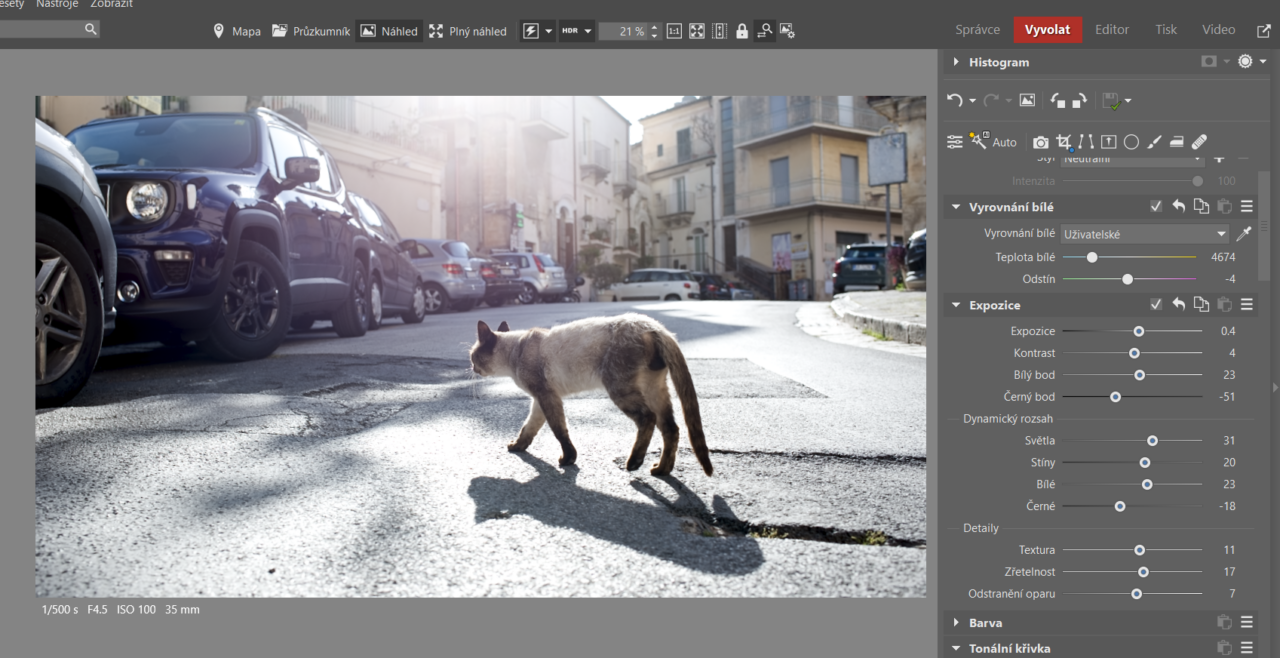Viewport: 1280px width, 658px height.
Task: Switch to the Editor tab
Action: tap(1111, 30)
